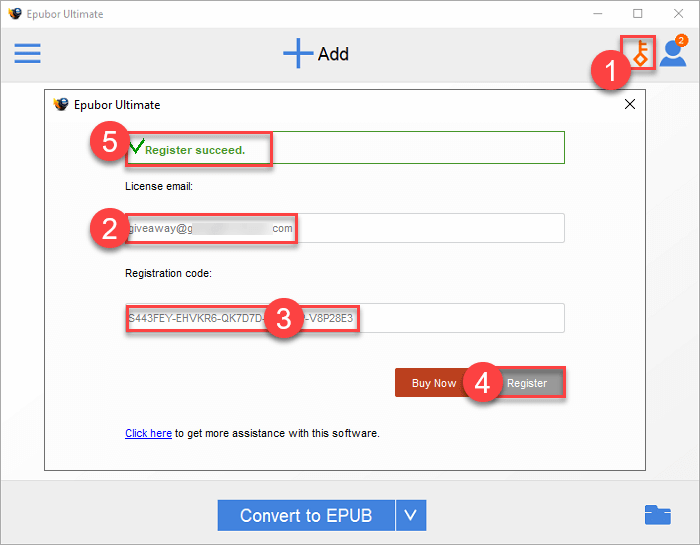
Task: Click the Convert to EPUB button
Action: point(306,516)
